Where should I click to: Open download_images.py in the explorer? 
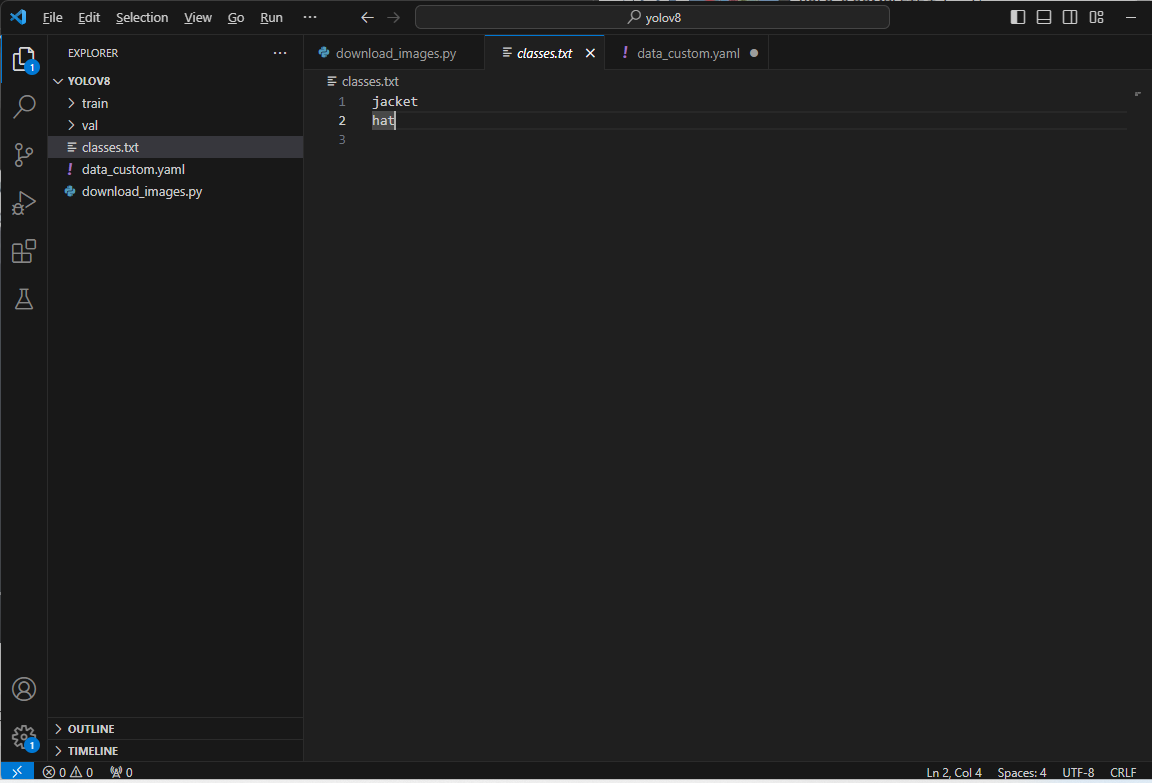(x=176, y=191)
